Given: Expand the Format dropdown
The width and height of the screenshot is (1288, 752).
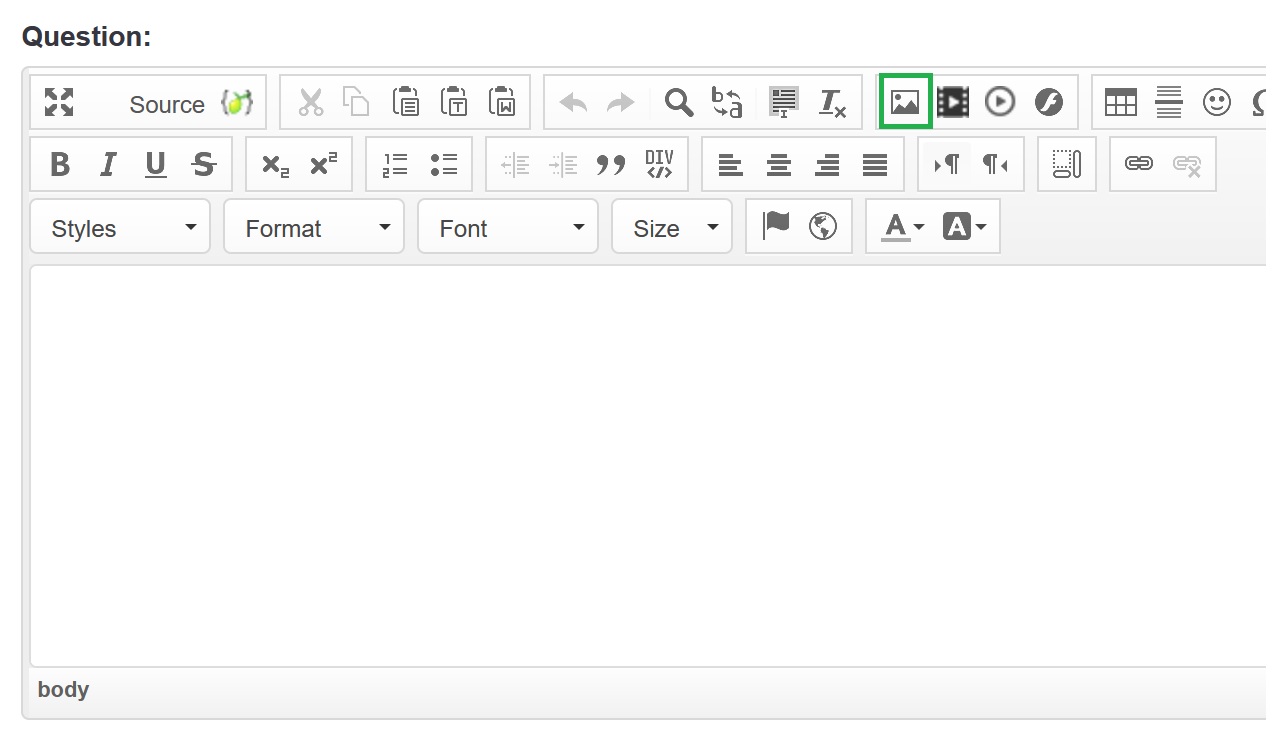Looking at the screenshot, I should pos(314,227).
